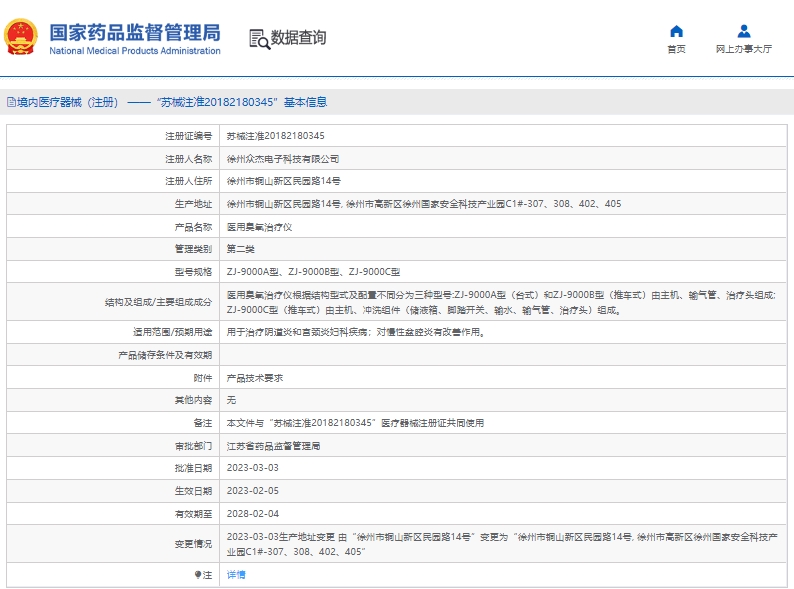Click the 有效期至 label
The width and height of the screenshot is (794, 589).
(x=193, y=514)
